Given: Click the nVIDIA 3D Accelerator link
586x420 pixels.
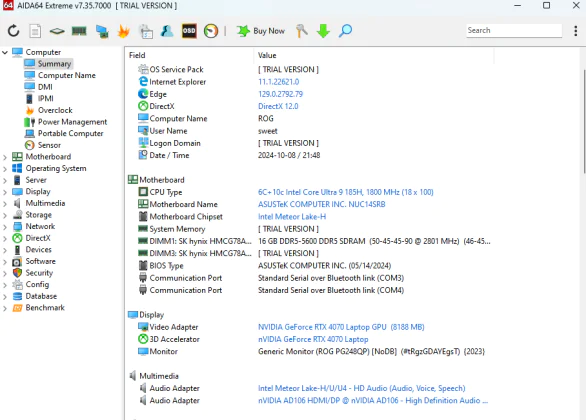Looking at the screenshot, I should pyautogui.click(x=313, y=339).
